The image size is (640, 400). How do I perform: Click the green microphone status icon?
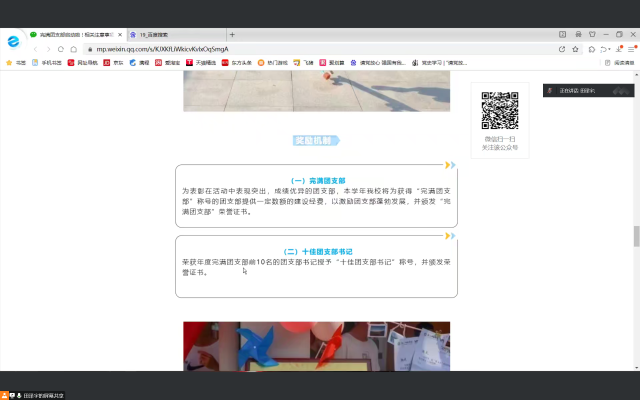pyautogui.click(x=19, y=396)
